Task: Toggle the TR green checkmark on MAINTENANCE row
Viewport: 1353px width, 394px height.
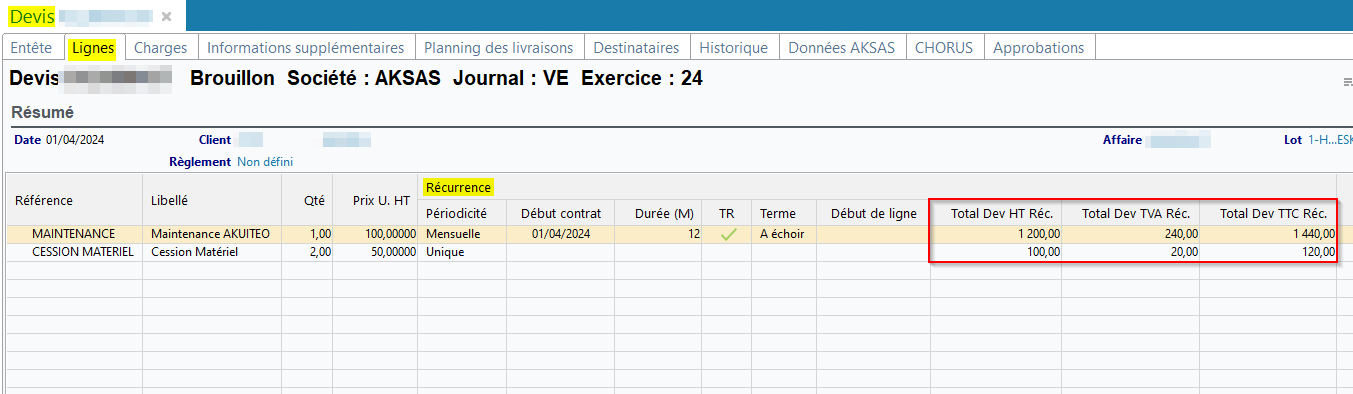Action: coord(728,234)
